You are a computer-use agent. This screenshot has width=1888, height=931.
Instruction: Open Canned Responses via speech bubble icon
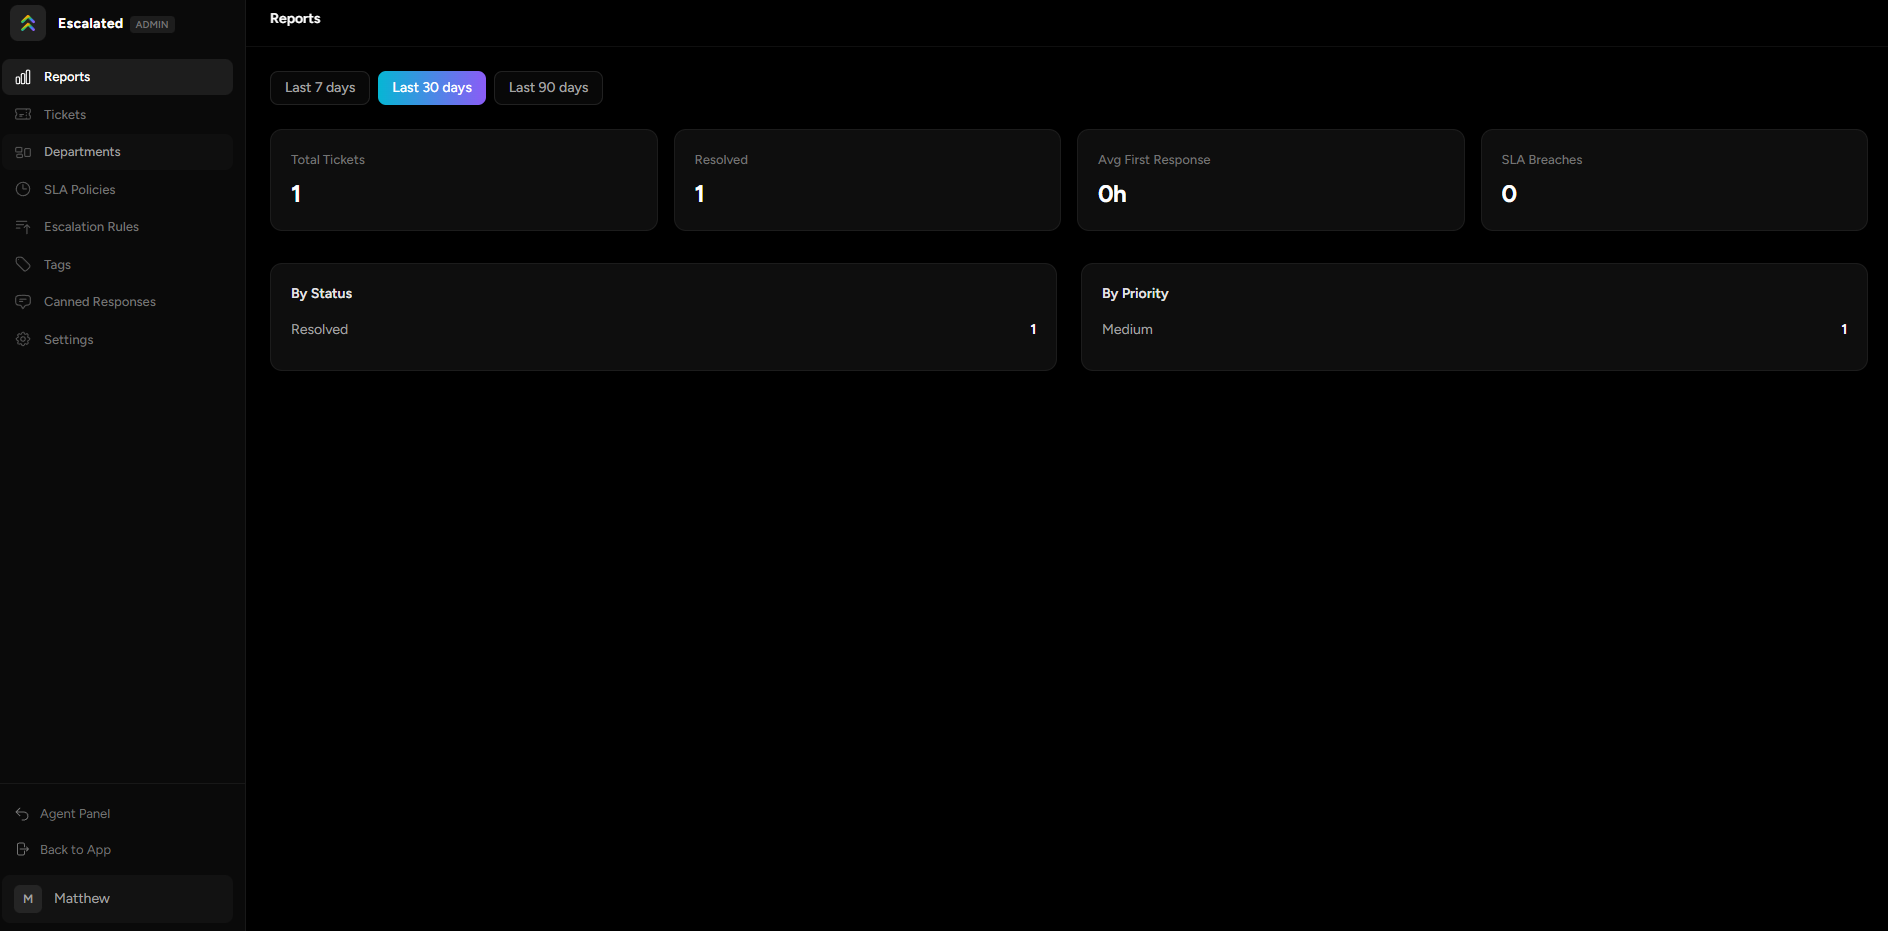tap(22, 301)
